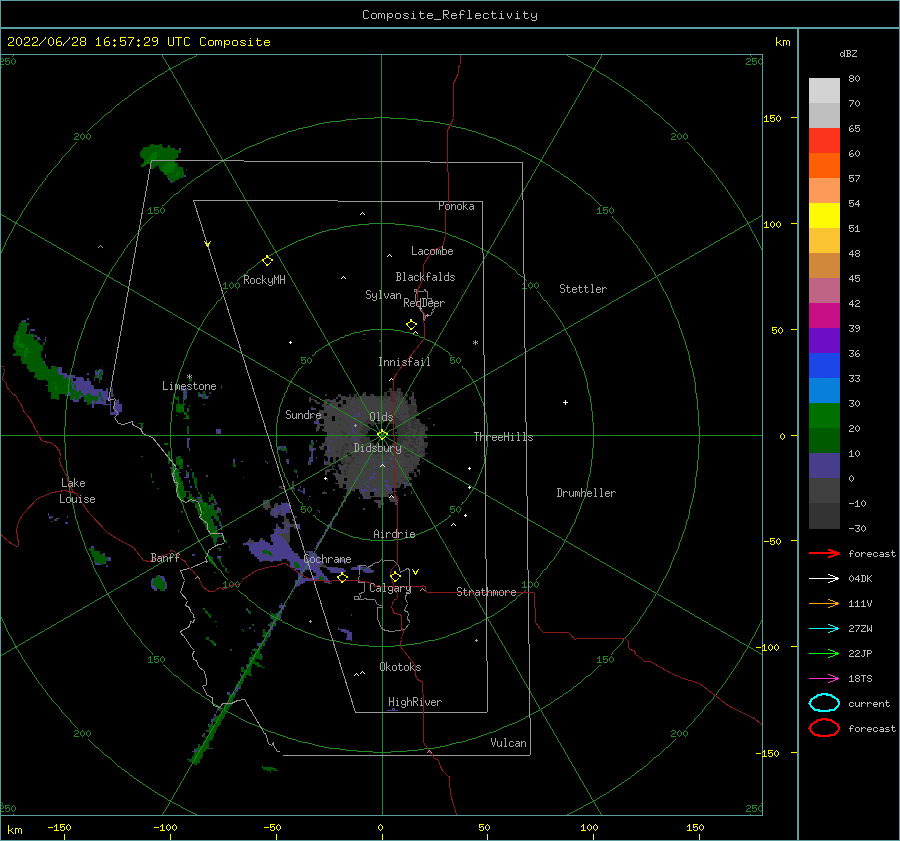This screenshot has height=841, width=900.
Task: Click the Airdrie city label
Action: [x=394, y=534]
